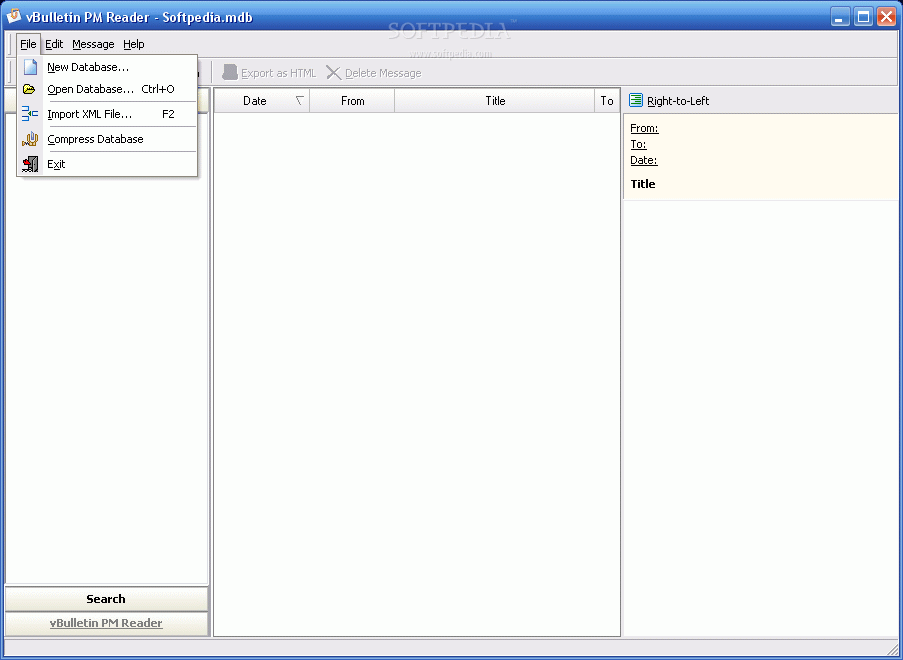
Task: Click the To: label in the preview header
Action: pyautogui.click(x=638, y=145)
